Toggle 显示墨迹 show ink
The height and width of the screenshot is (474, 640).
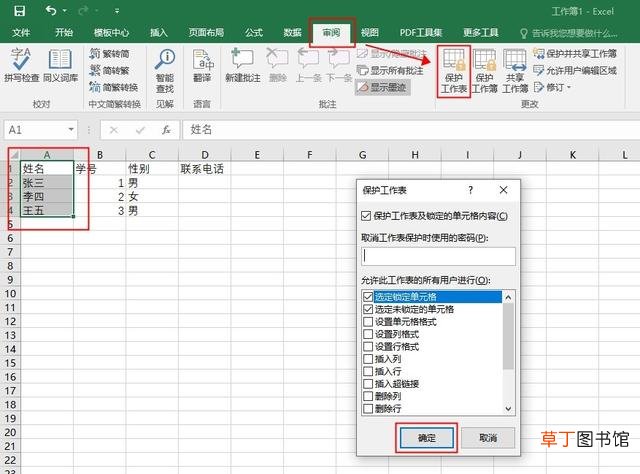[382, 87]
